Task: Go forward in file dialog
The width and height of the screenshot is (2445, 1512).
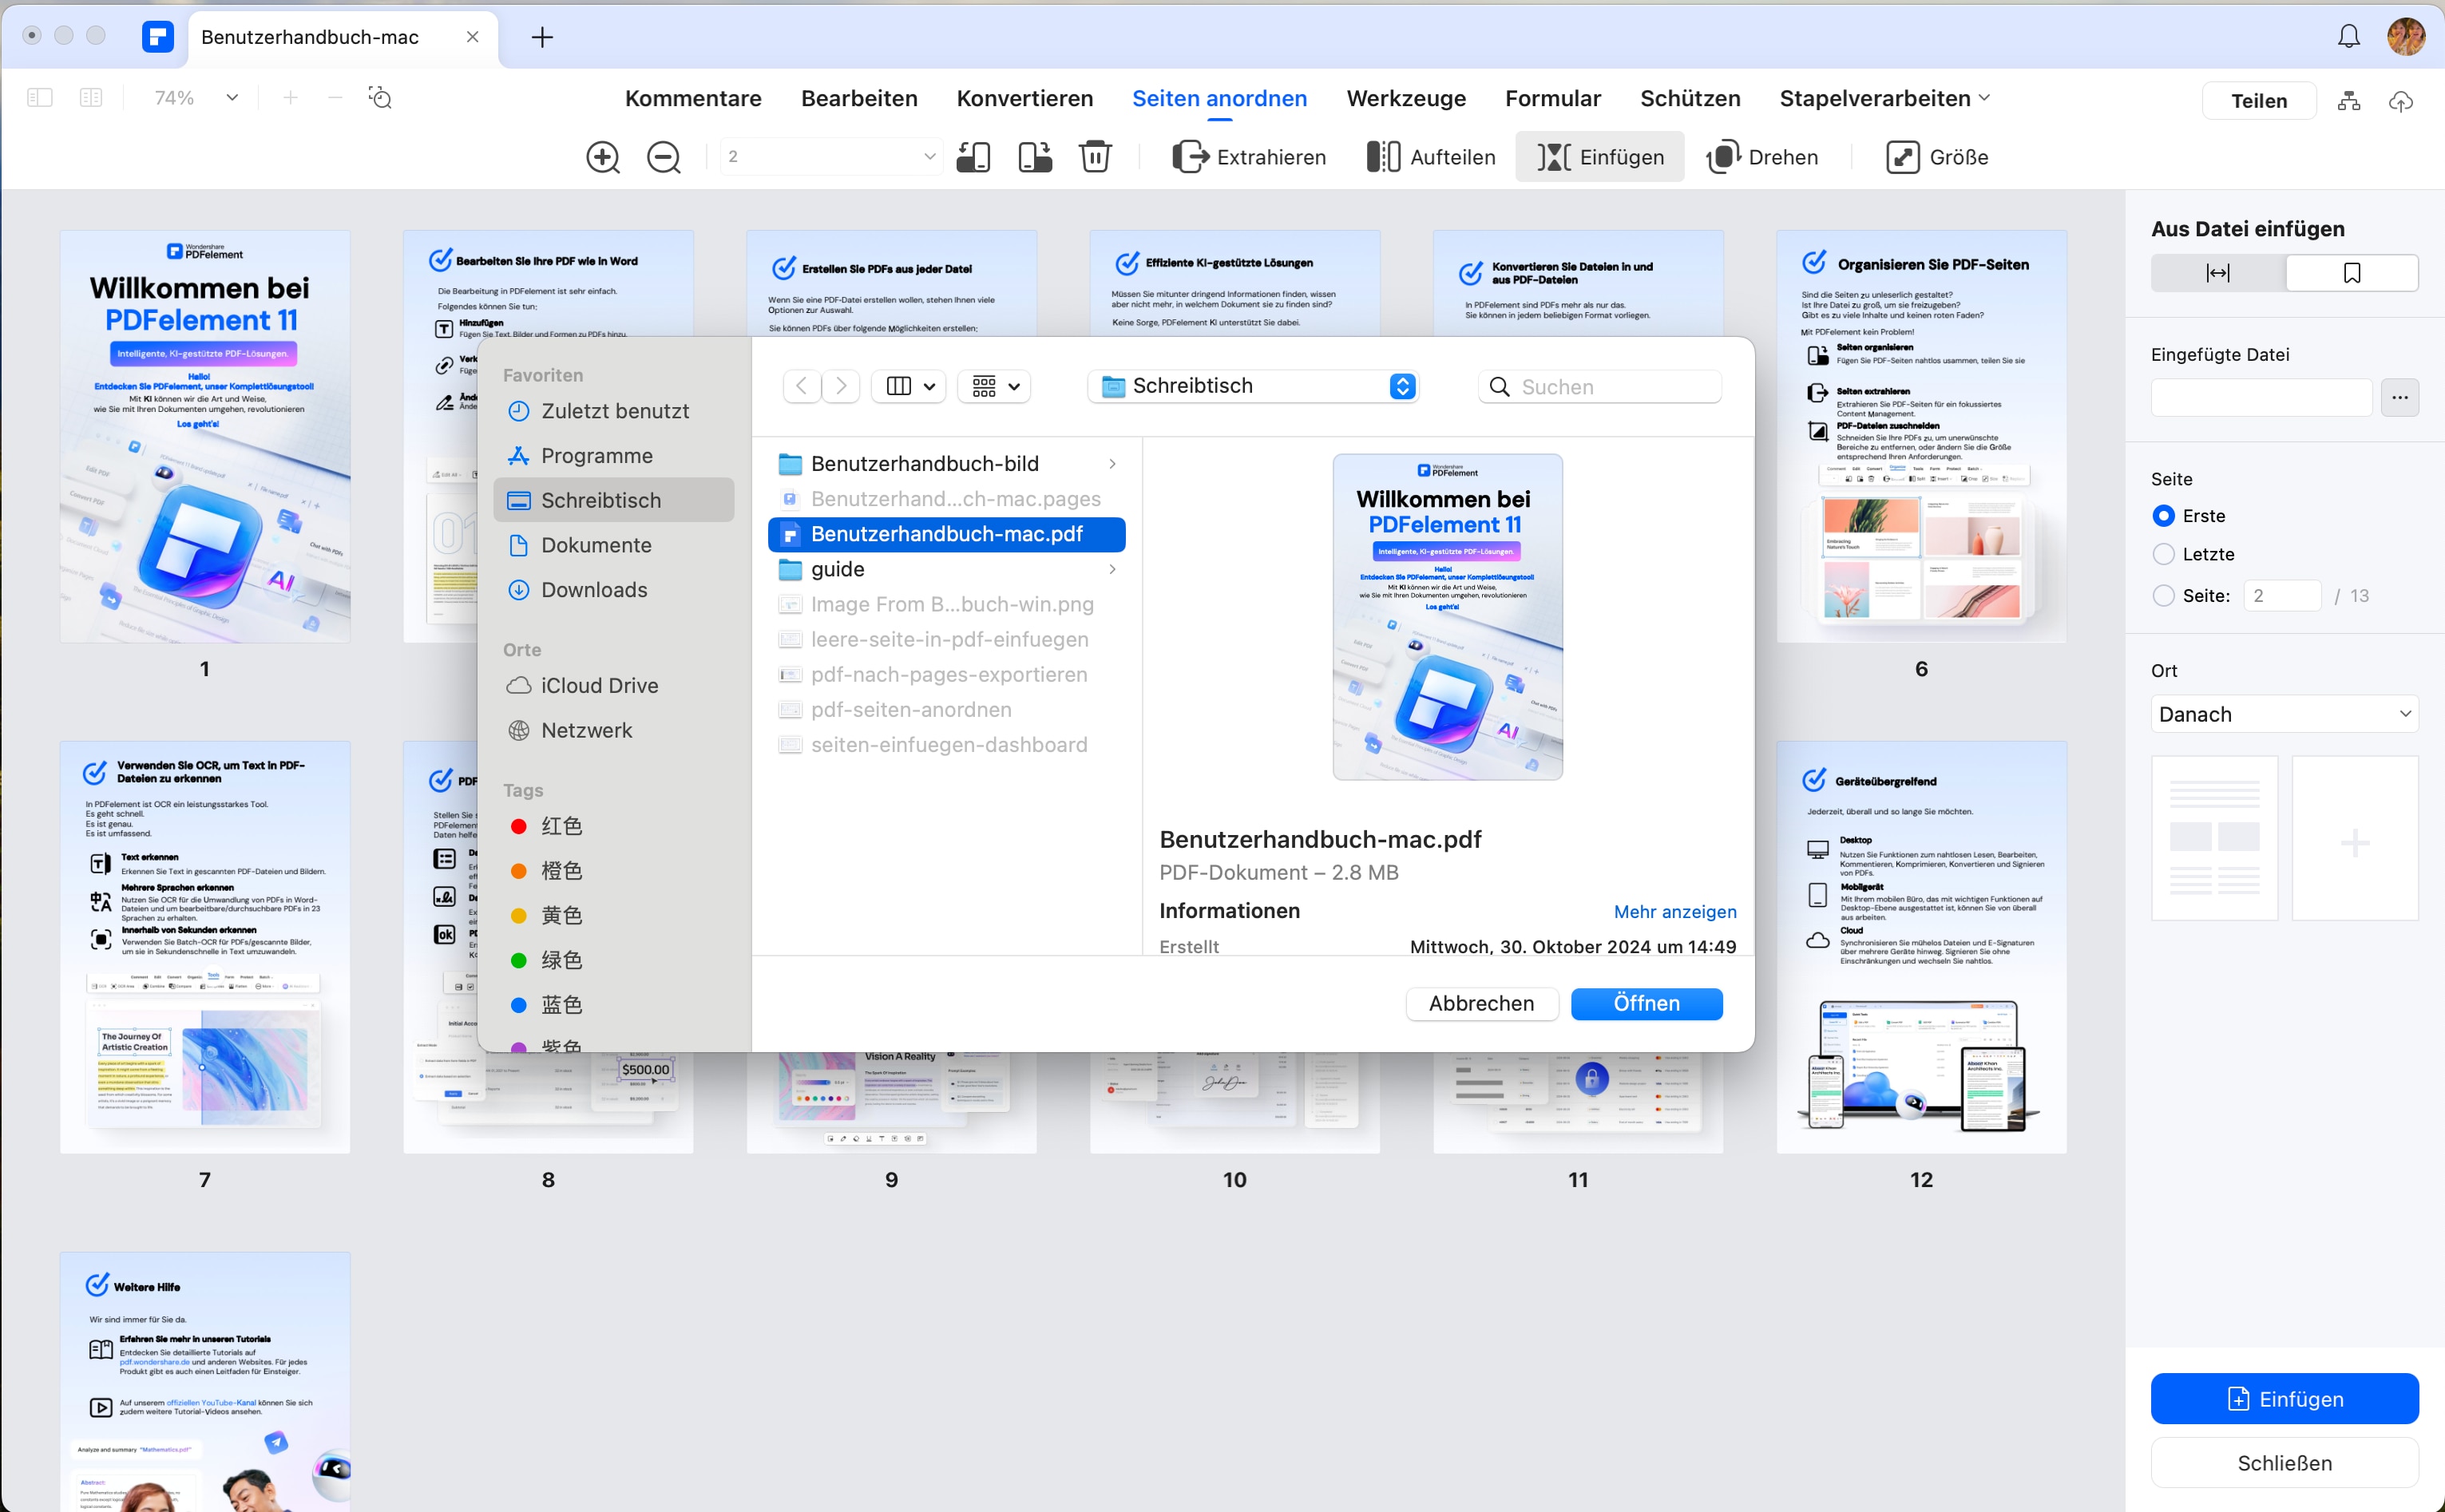Action: click(x=841, y=386)
